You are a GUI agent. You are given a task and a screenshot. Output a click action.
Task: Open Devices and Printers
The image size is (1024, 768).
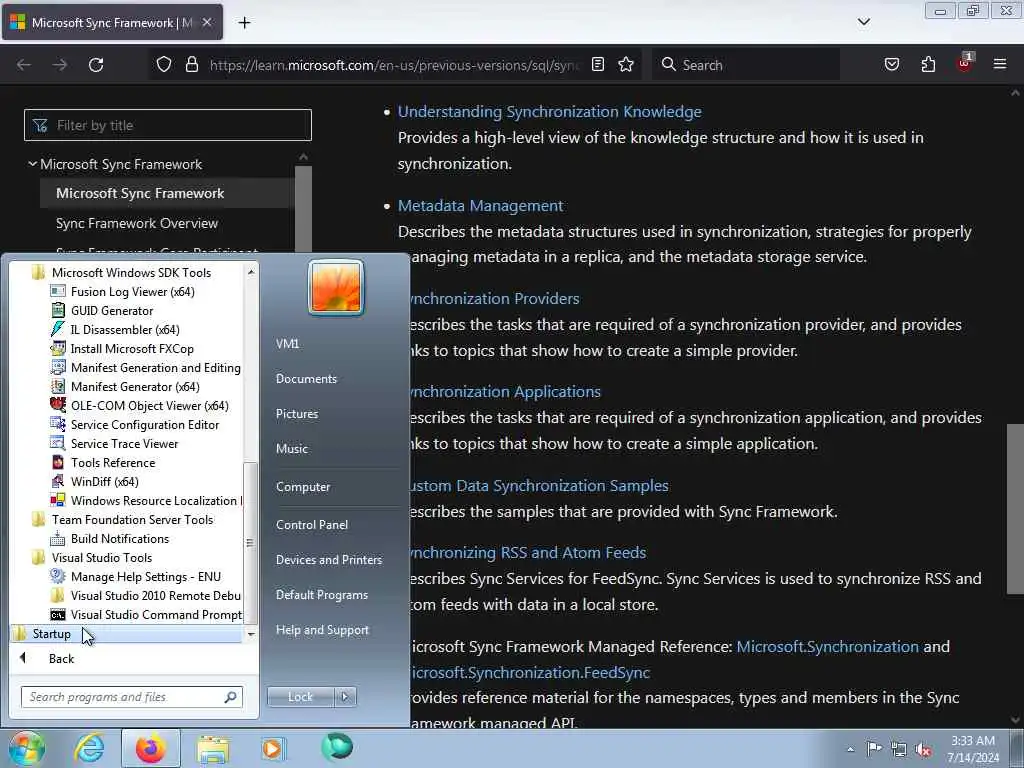click(329, 560)
